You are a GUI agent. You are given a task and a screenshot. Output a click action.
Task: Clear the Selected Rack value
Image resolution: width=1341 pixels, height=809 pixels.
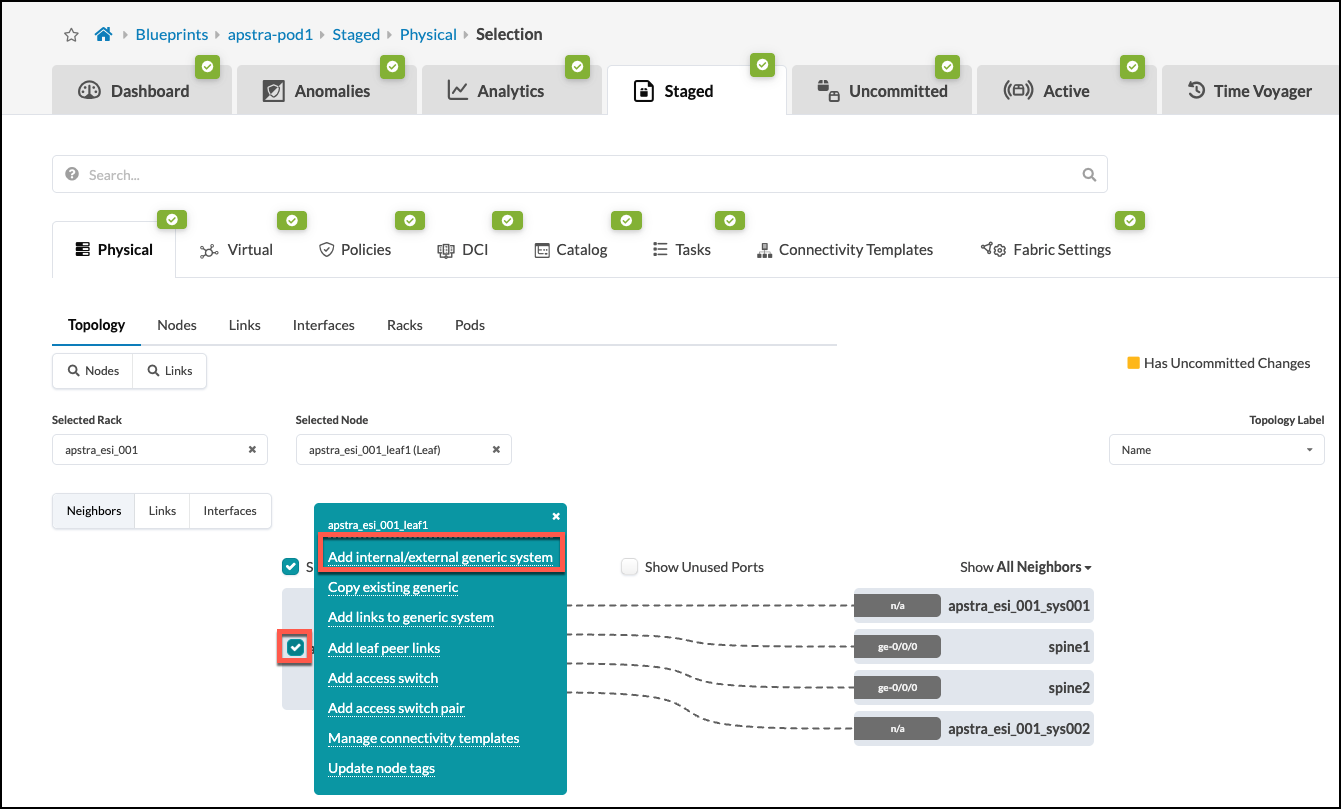[252, 450]
